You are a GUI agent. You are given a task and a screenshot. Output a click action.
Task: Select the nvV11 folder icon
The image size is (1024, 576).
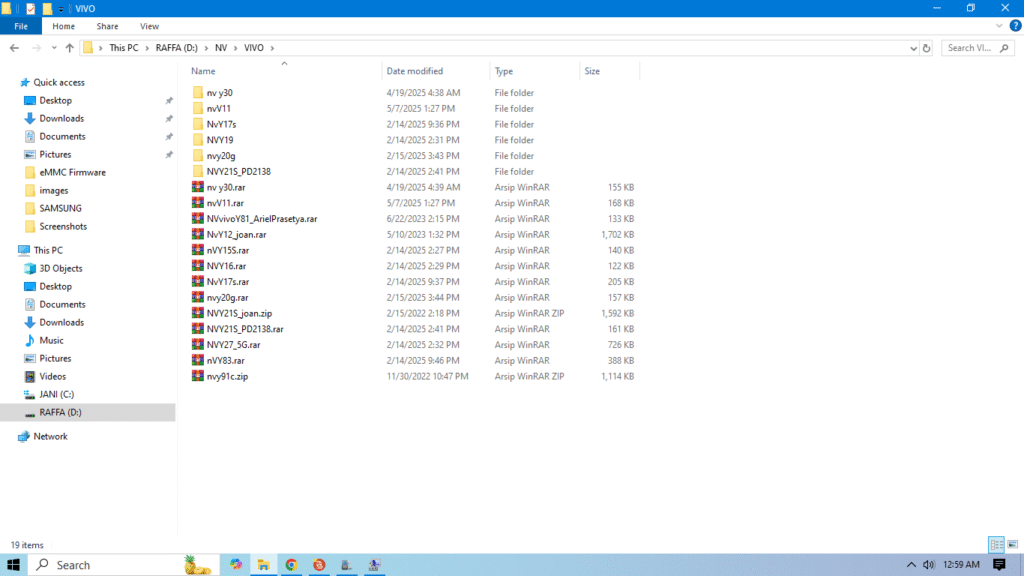[198, 108]
